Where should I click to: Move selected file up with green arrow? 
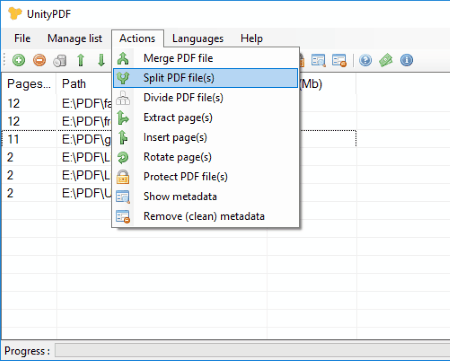click(81, 60)
